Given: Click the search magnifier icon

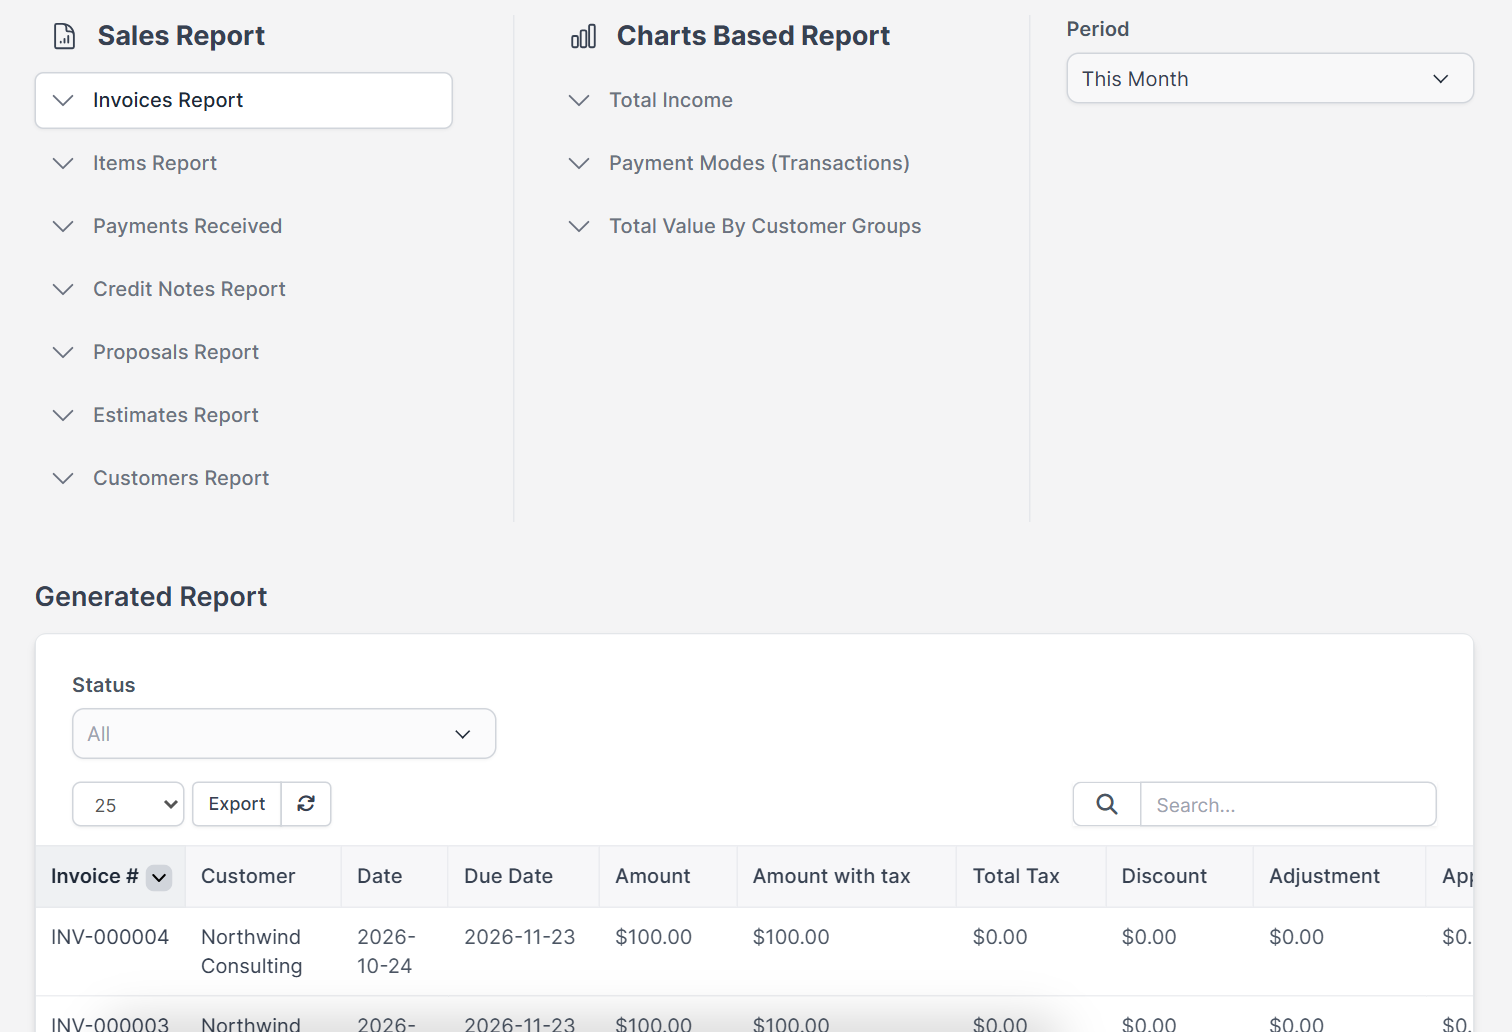Looking at the screenshot, I should (x=1107, y=804).
